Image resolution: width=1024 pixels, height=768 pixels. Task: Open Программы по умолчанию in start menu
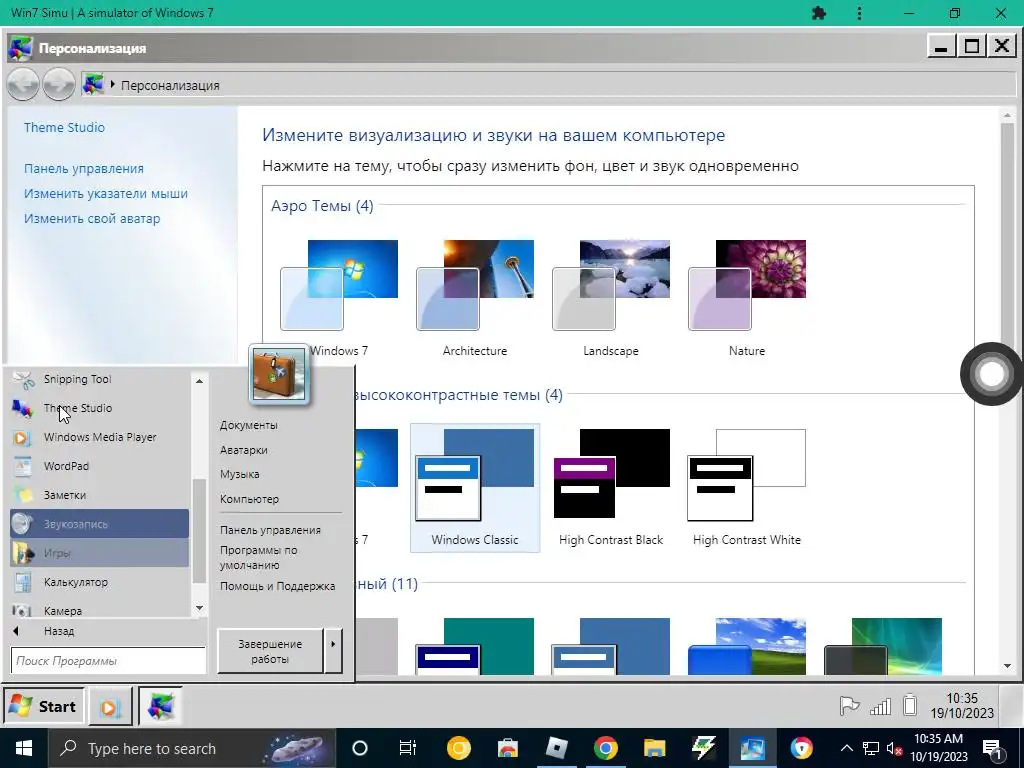point(259,558)
